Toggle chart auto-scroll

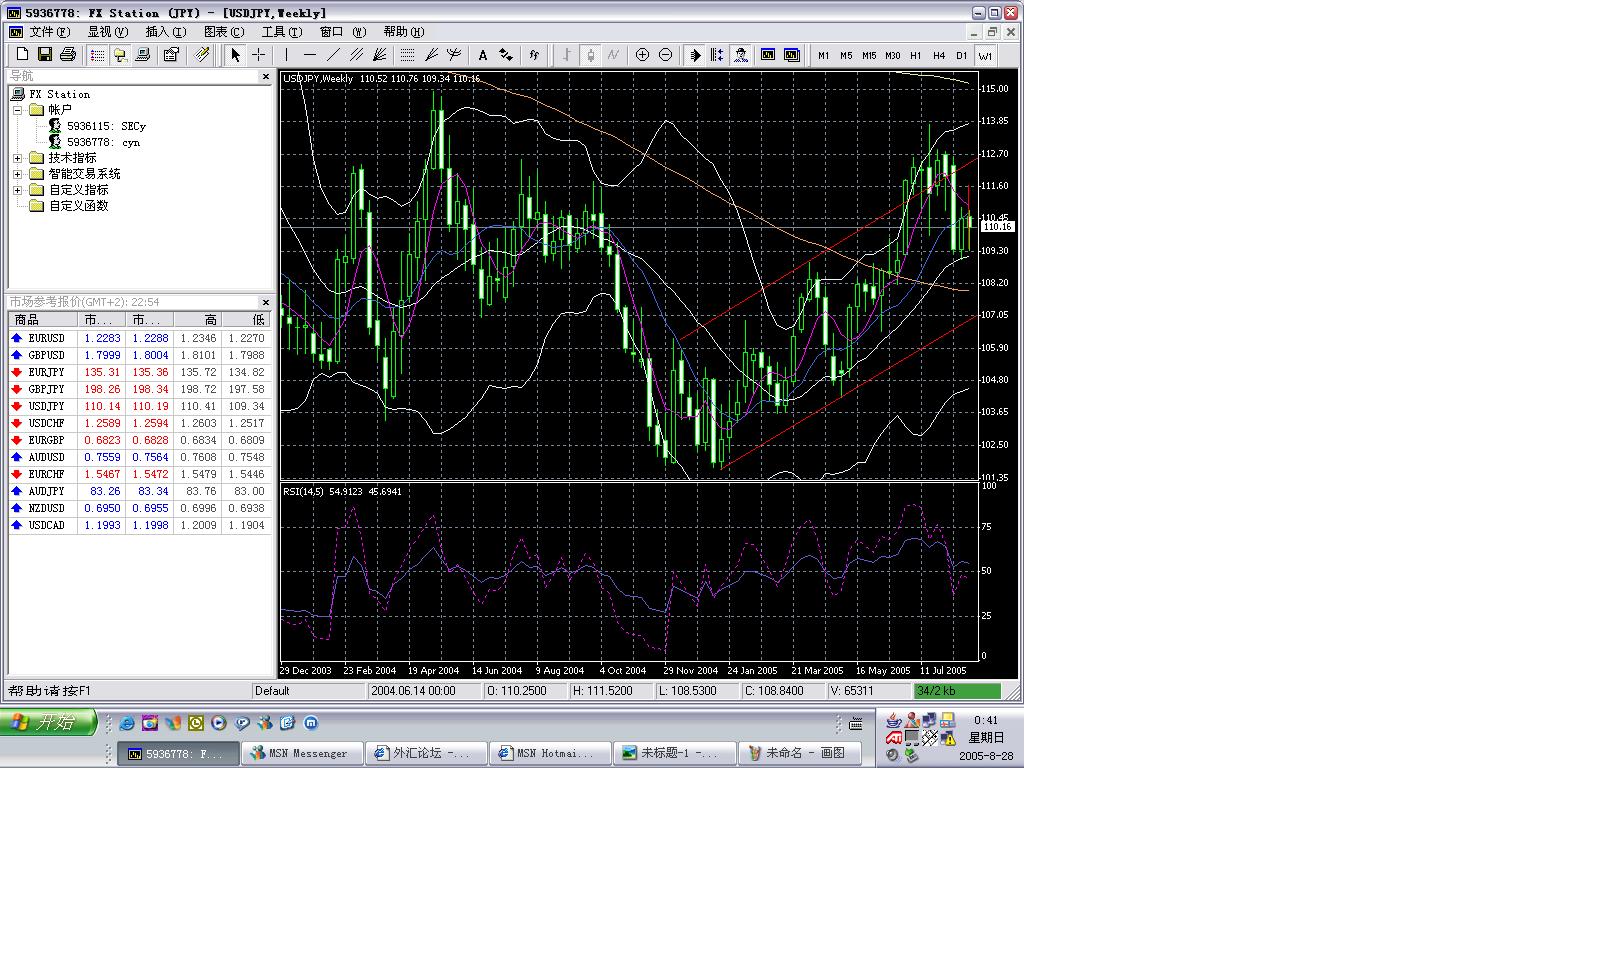(695, 55)
